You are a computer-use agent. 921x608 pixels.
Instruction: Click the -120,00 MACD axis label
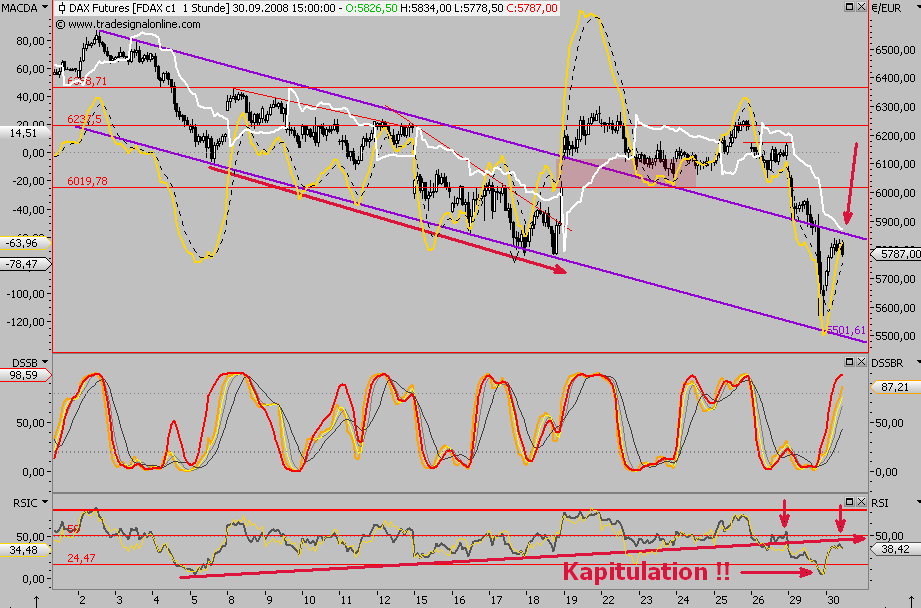click(x=26, y=322)
